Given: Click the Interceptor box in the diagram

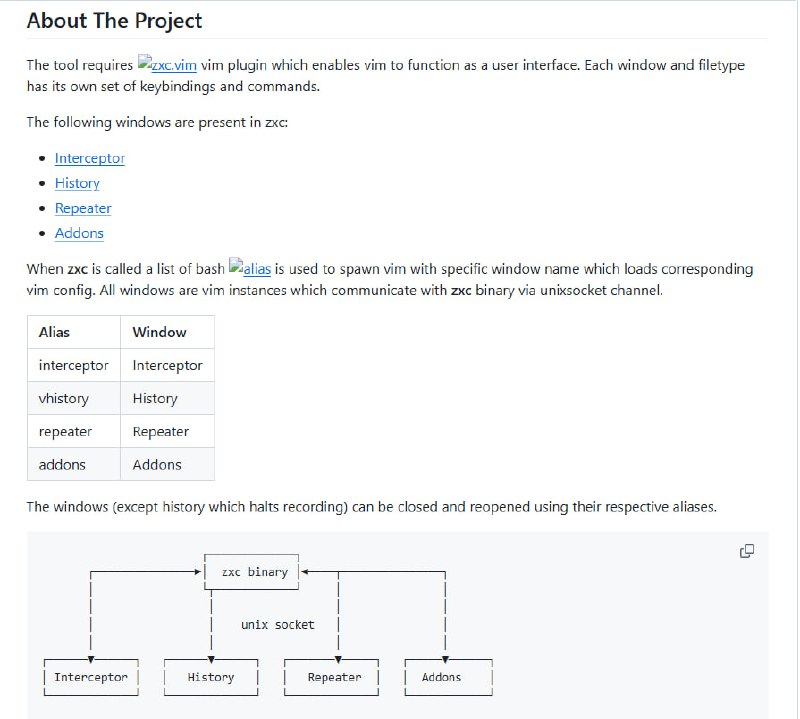Looking at the screenshot, I should click(x=91, y=677).
